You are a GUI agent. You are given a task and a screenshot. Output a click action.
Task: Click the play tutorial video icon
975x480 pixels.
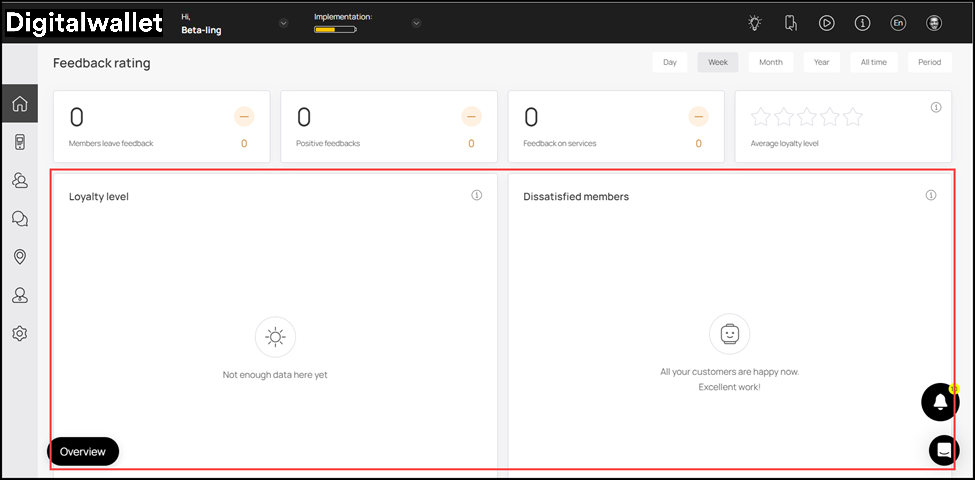(826, 23)
